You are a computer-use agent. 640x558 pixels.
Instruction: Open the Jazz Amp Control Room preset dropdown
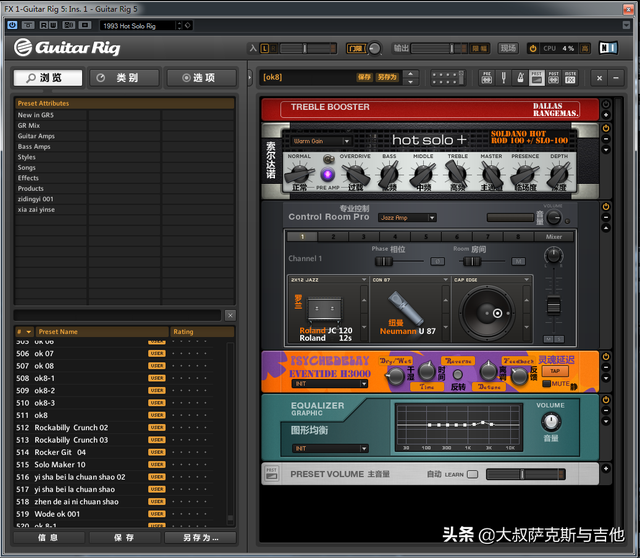(x=407, y=218)
